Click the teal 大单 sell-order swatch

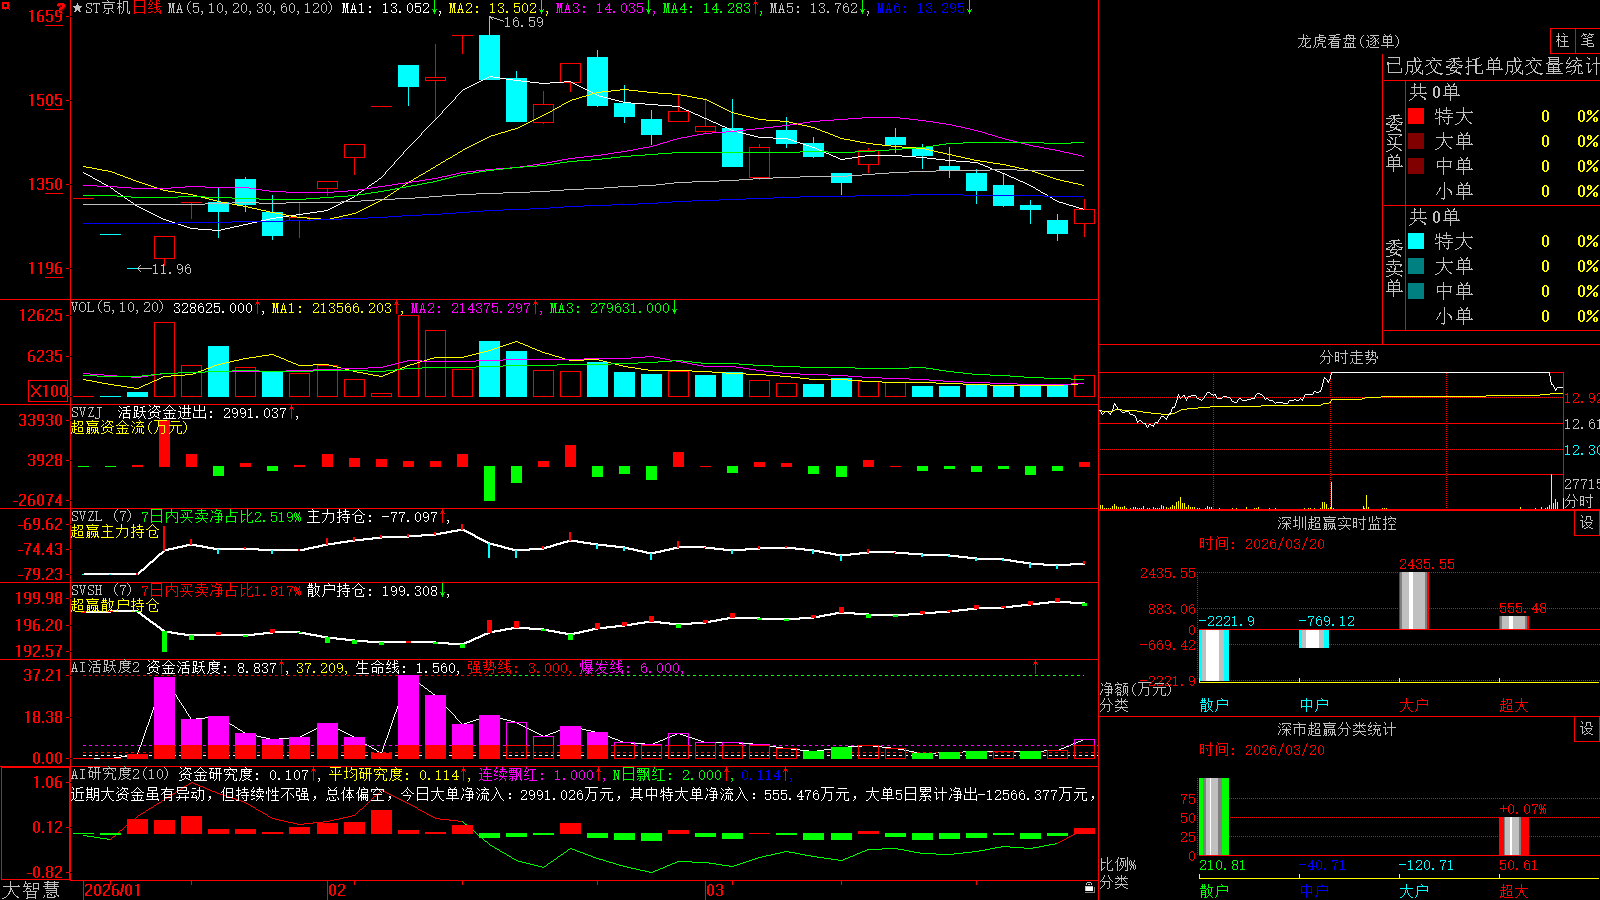[x=1416, y=266]
